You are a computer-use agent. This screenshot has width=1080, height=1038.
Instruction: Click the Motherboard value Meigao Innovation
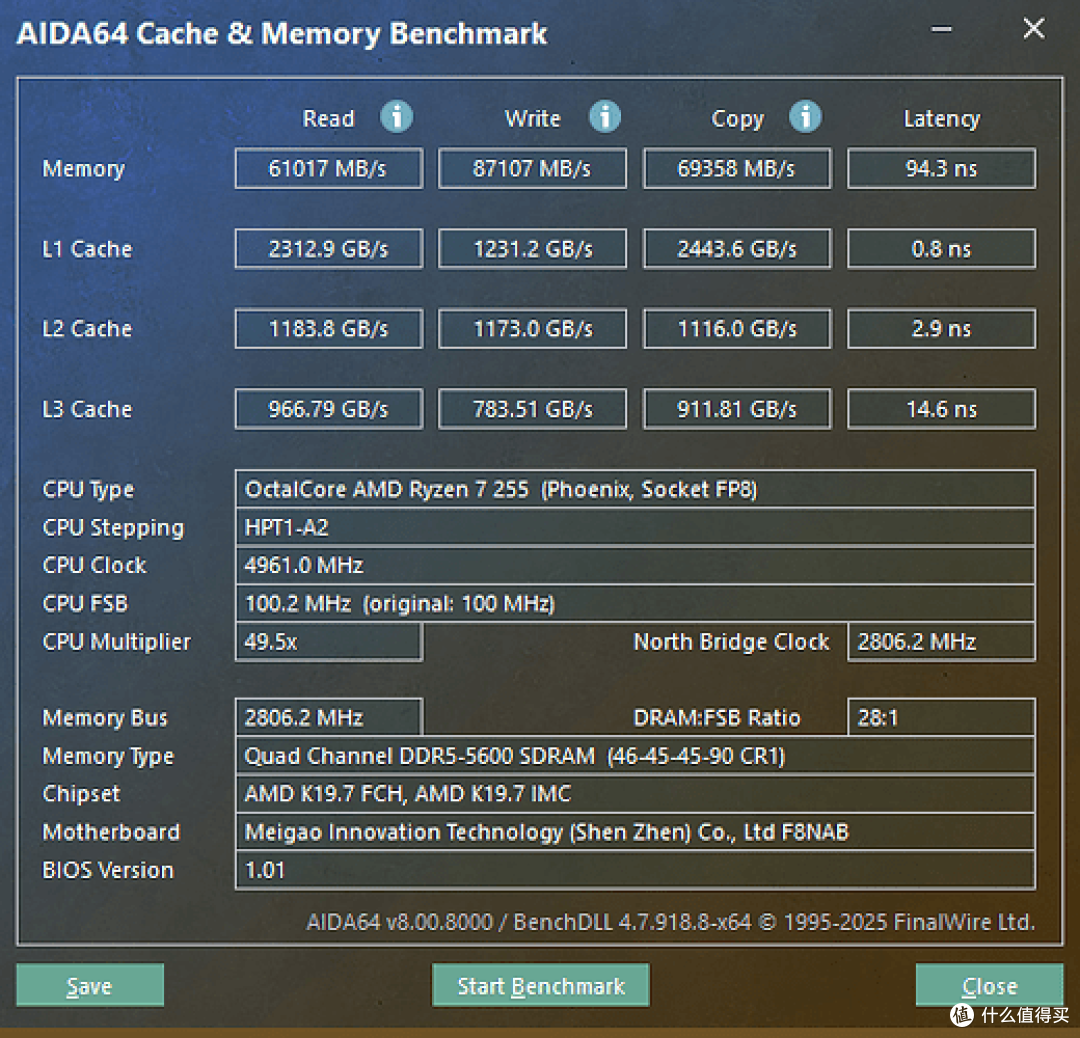click(635, 832)
